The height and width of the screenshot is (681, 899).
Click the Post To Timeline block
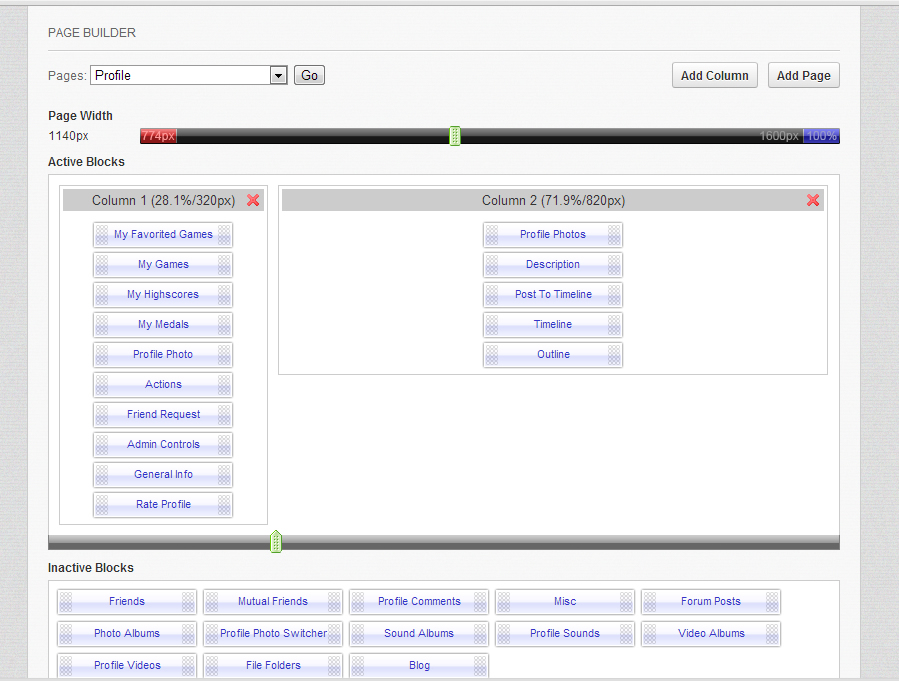553,294
